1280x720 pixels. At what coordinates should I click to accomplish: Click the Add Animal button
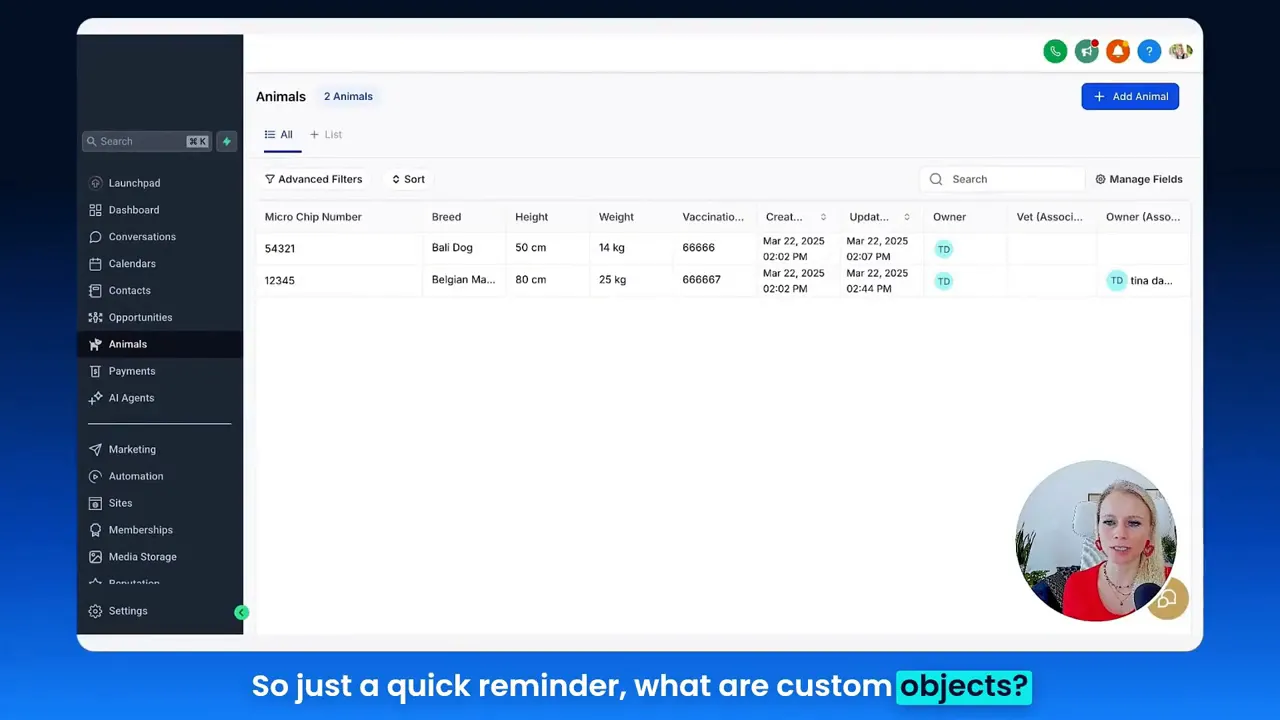1130,97
